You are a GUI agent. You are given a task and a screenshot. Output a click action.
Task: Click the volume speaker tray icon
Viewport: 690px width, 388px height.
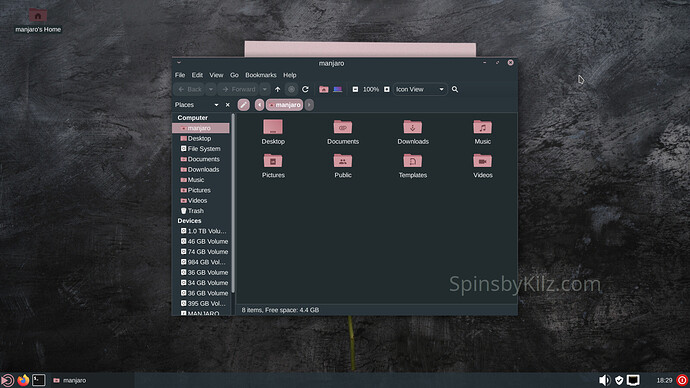coord(605,380)
